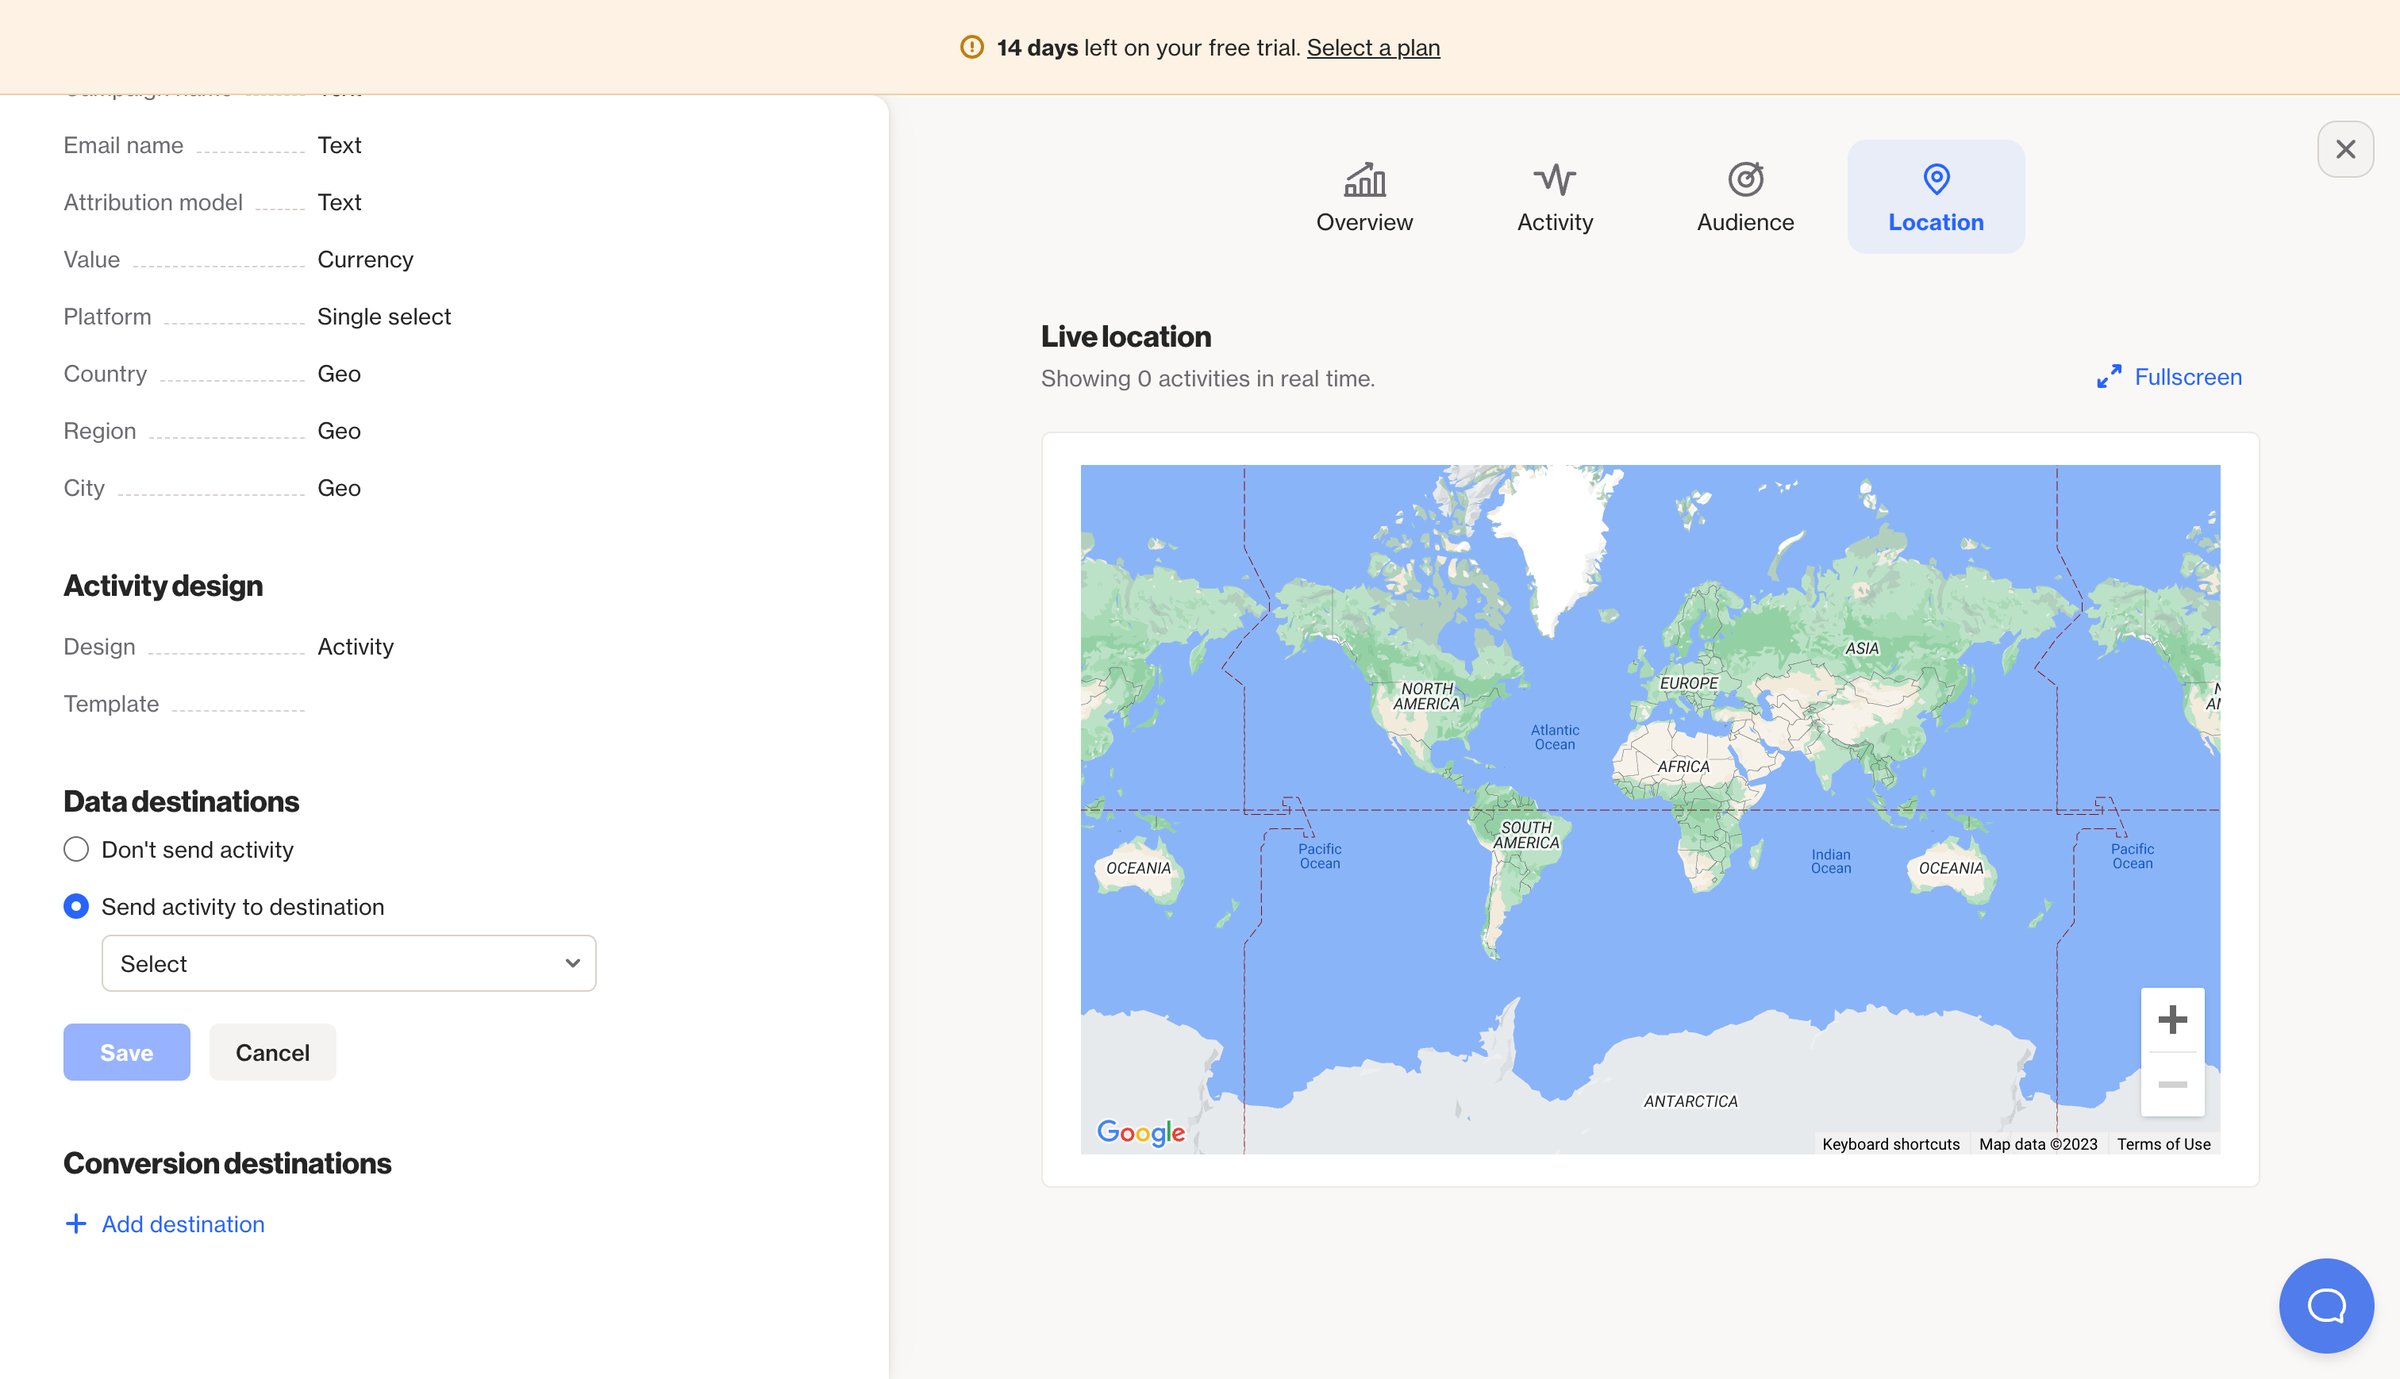2400x1379 pixels.
Task: Click the Value Currency field type
Action: click(x=365, y=259)
